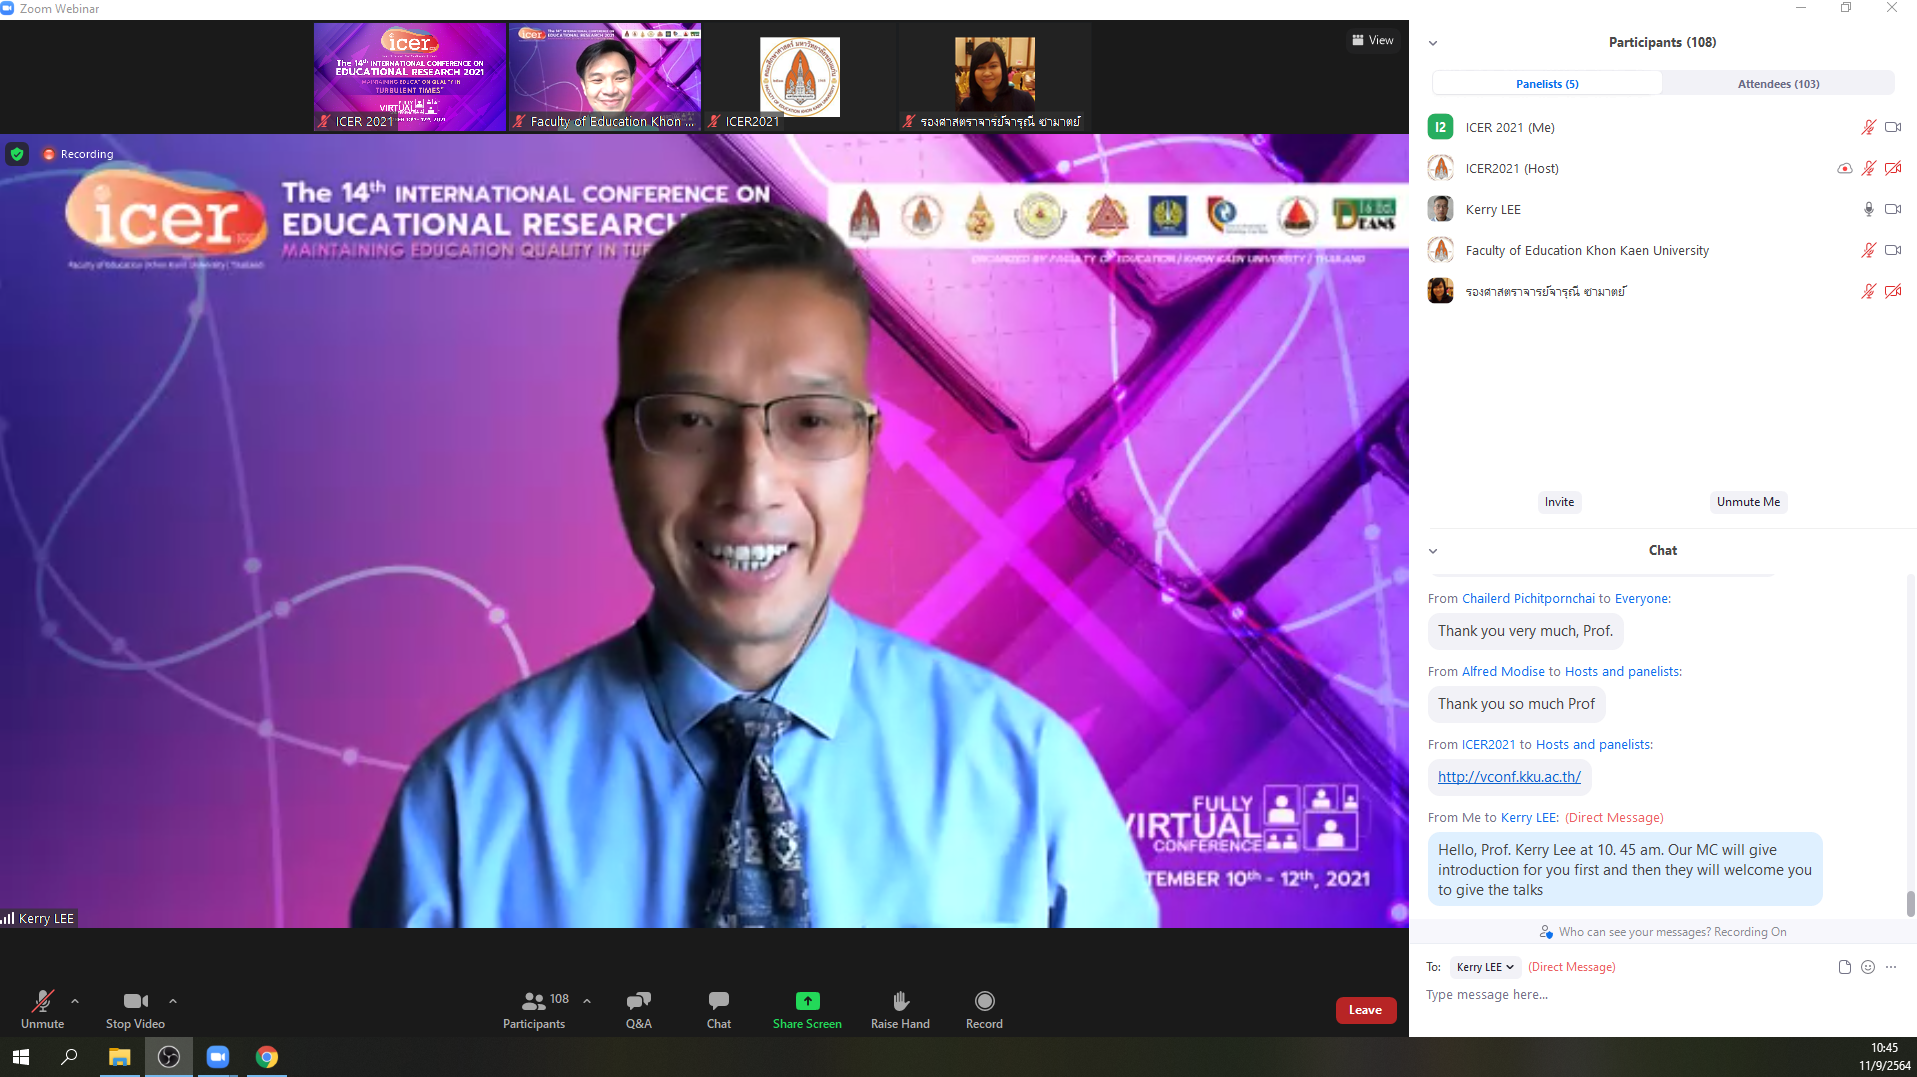Image resolution: width=1917 pixels, height=1077 pixels.
Task: Expand audio options arrow beside Unmute
Action: [x=75, y=1000]
